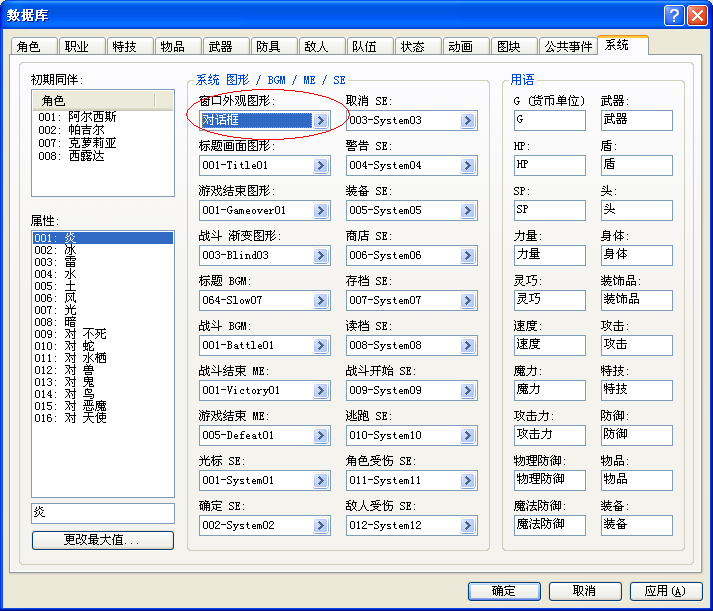Open picker arrow for 001-Battle01 BGM
The height and width of the screenshot is (611, 713).
pyautogui.click(x=321, y=345)
